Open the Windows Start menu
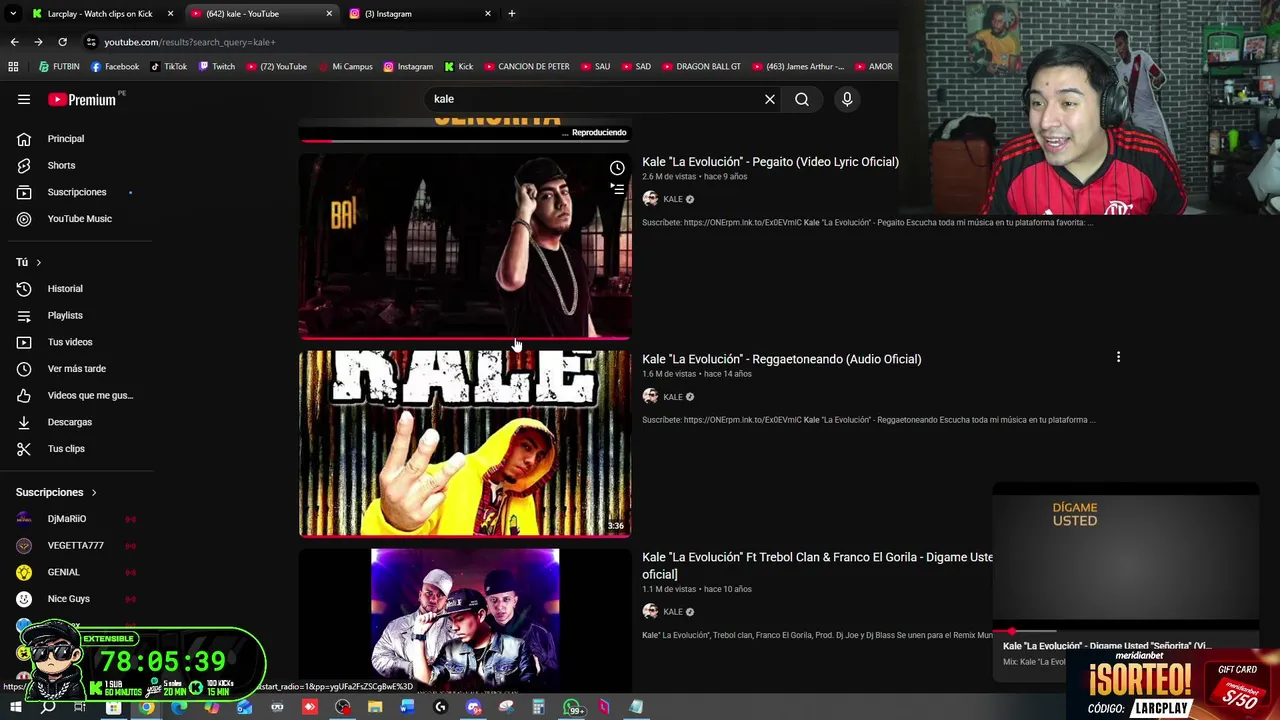Screen dimensions: 1280x720 [x=15, y=708]
